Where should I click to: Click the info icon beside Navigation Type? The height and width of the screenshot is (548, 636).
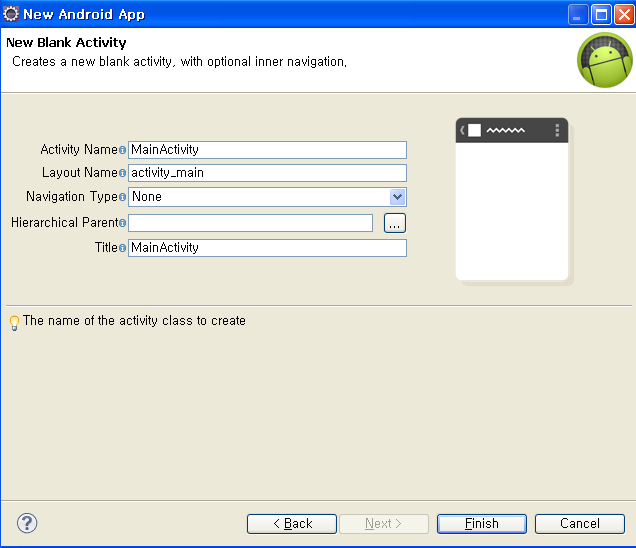click(122, 197)
